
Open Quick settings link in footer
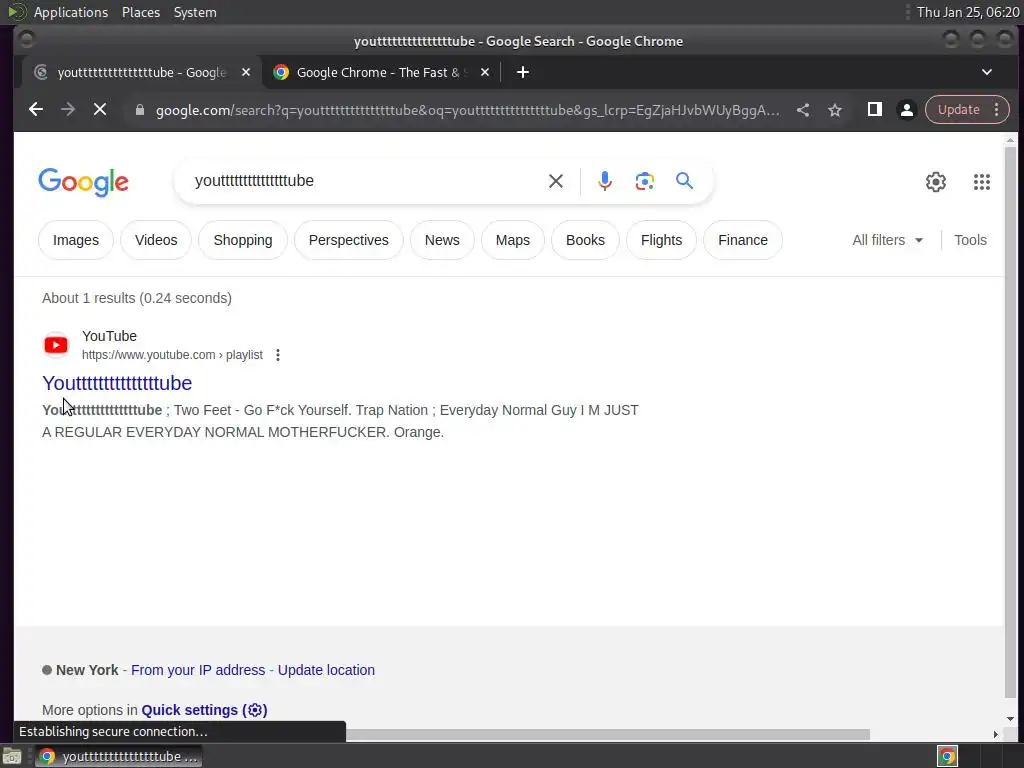click(204, 710)
